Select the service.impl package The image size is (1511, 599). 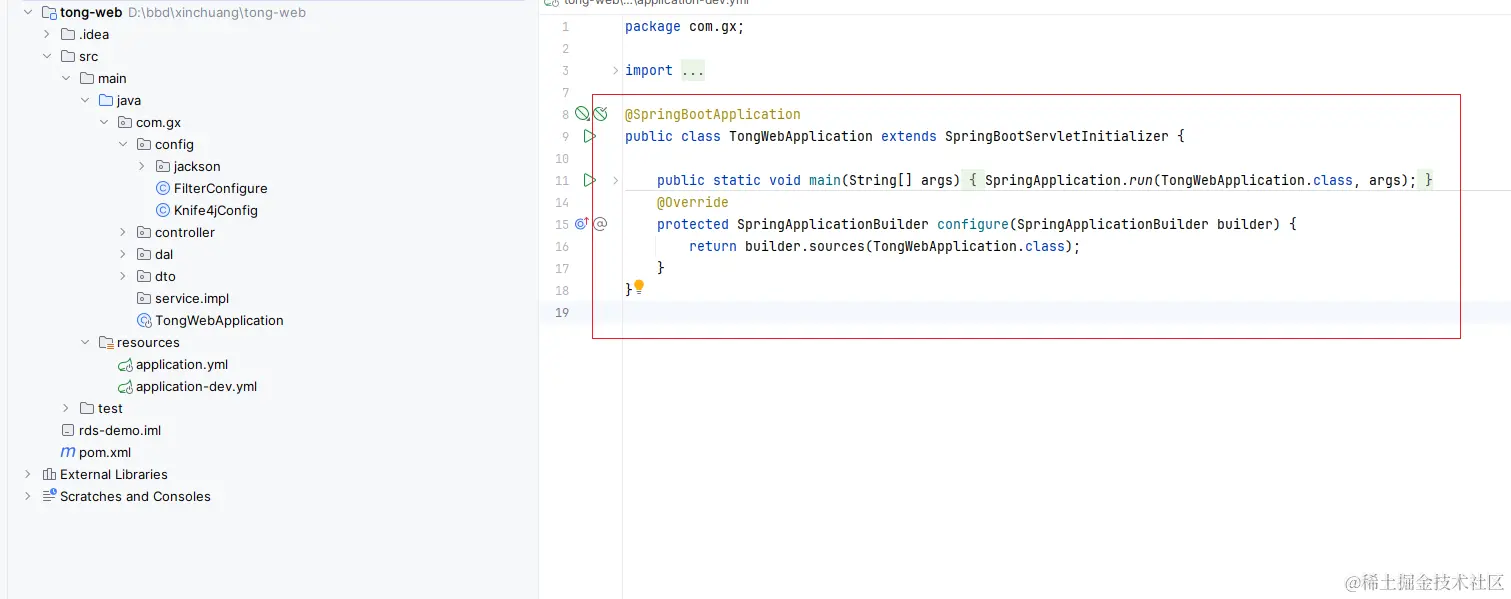point(192,299)
